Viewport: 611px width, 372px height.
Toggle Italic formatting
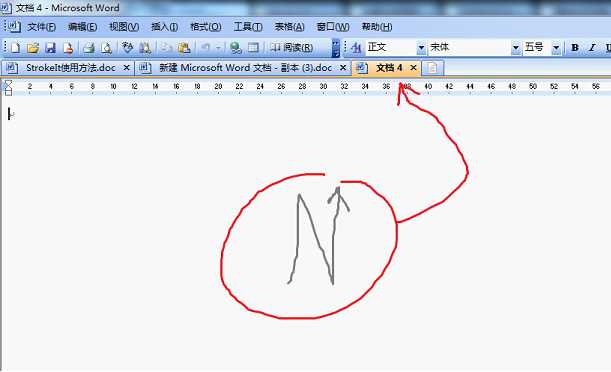click(x=592, y=48)
